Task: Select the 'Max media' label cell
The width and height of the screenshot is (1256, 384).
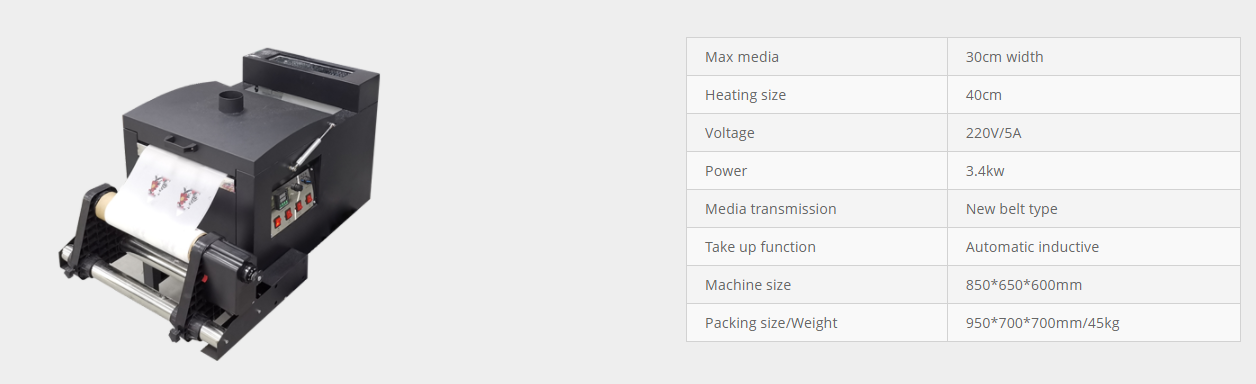Action: coord(817,57)
